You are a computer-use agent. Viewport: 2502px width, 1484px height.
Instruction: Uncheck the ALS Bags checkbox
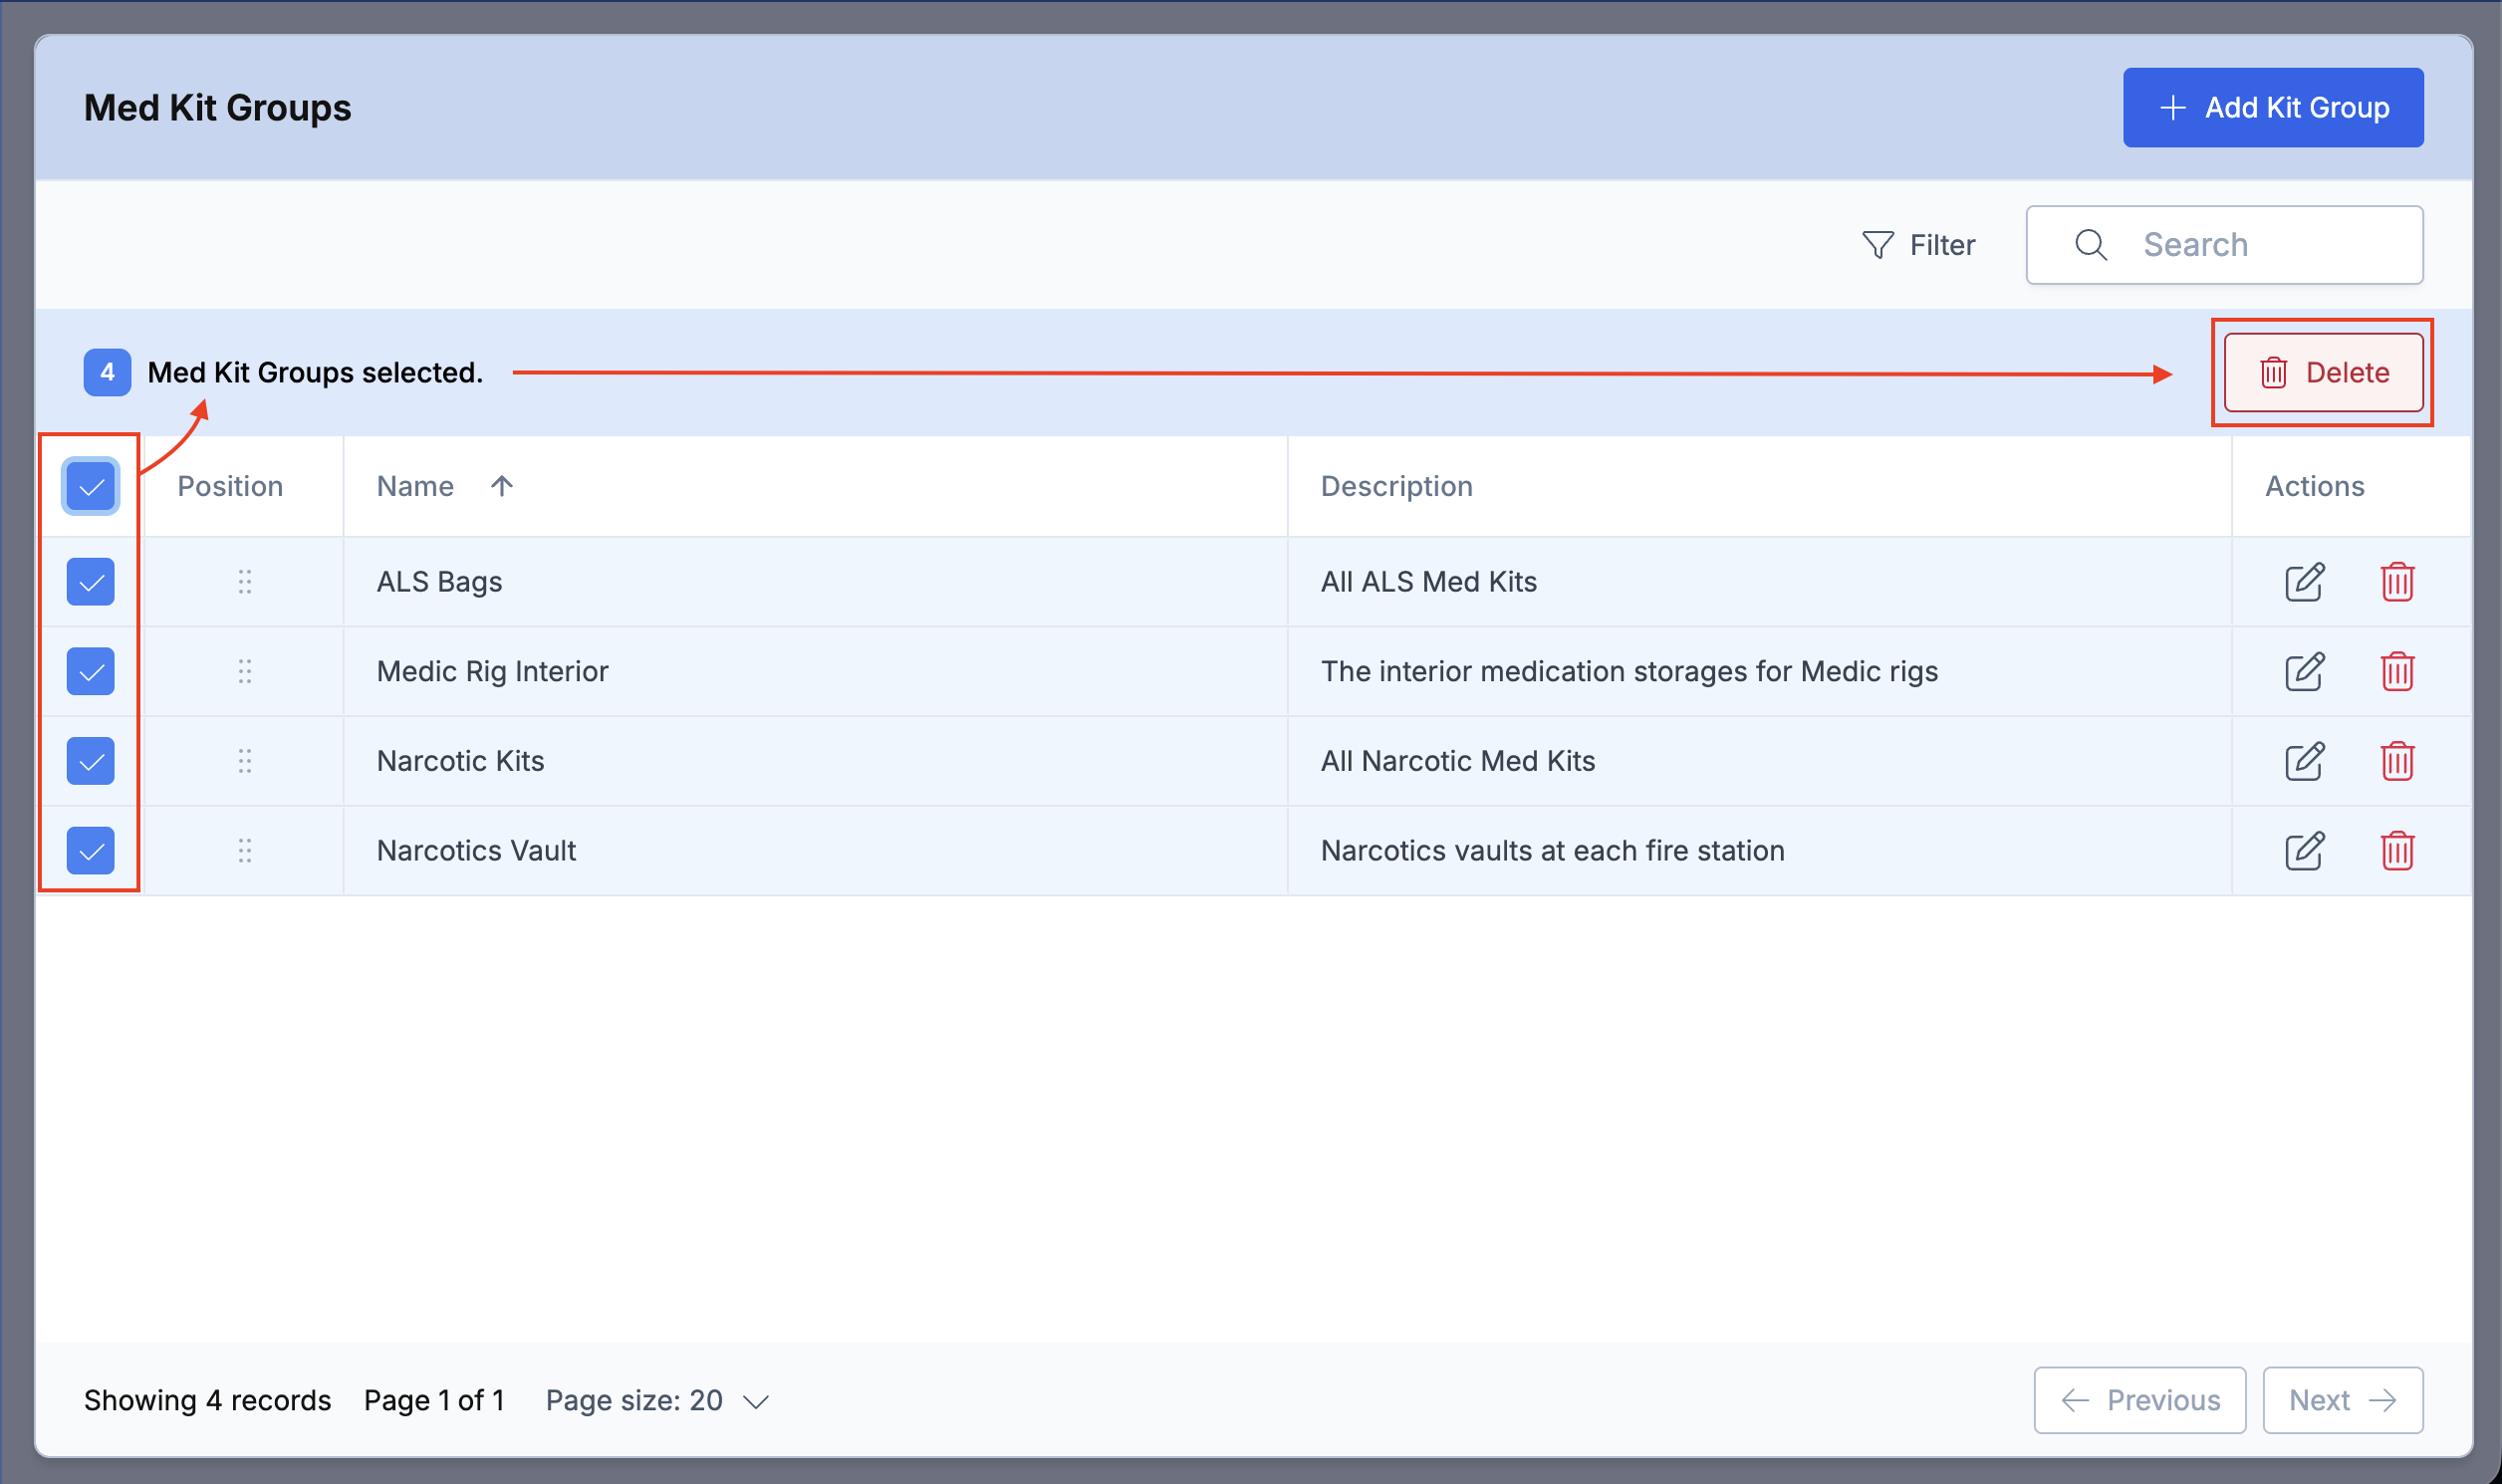pos(91,582)
